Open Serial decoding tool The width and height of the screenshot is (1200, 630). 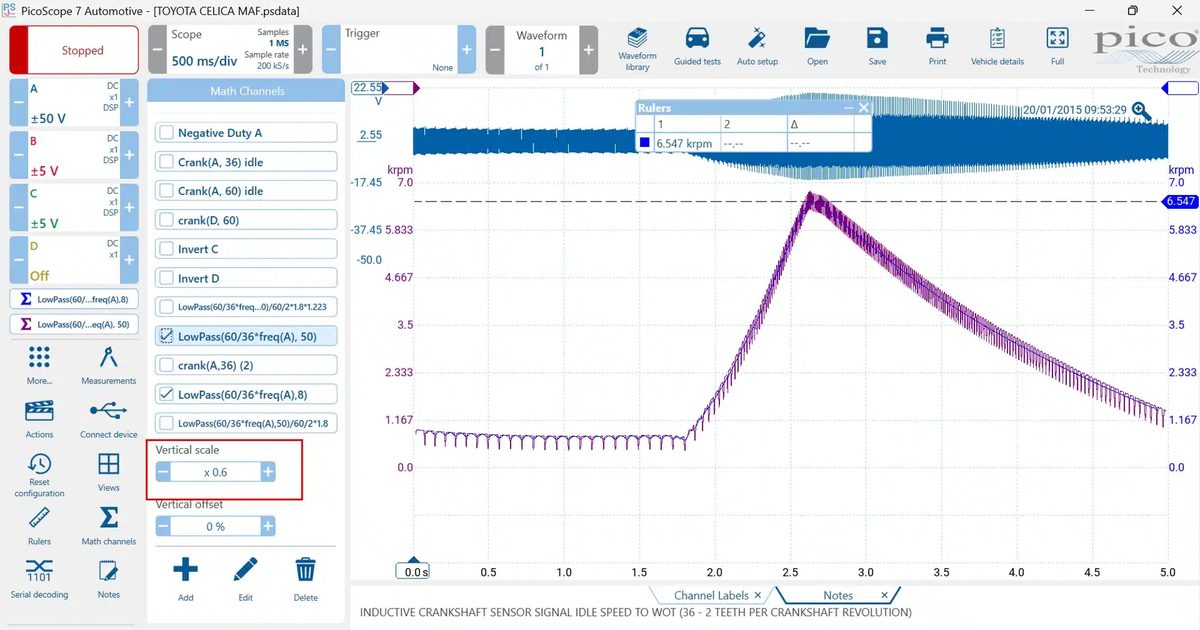point(39,579)
